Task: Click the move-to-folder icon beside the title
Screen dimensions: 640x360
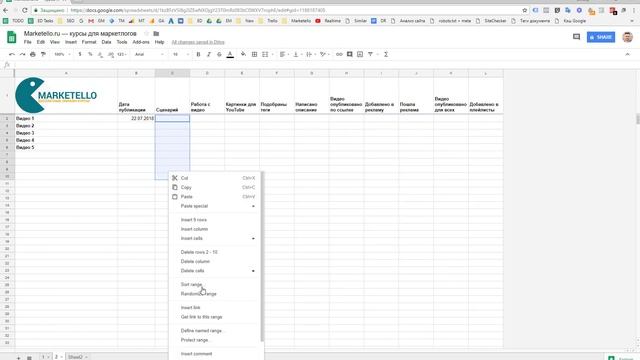Action: (156, 33)
